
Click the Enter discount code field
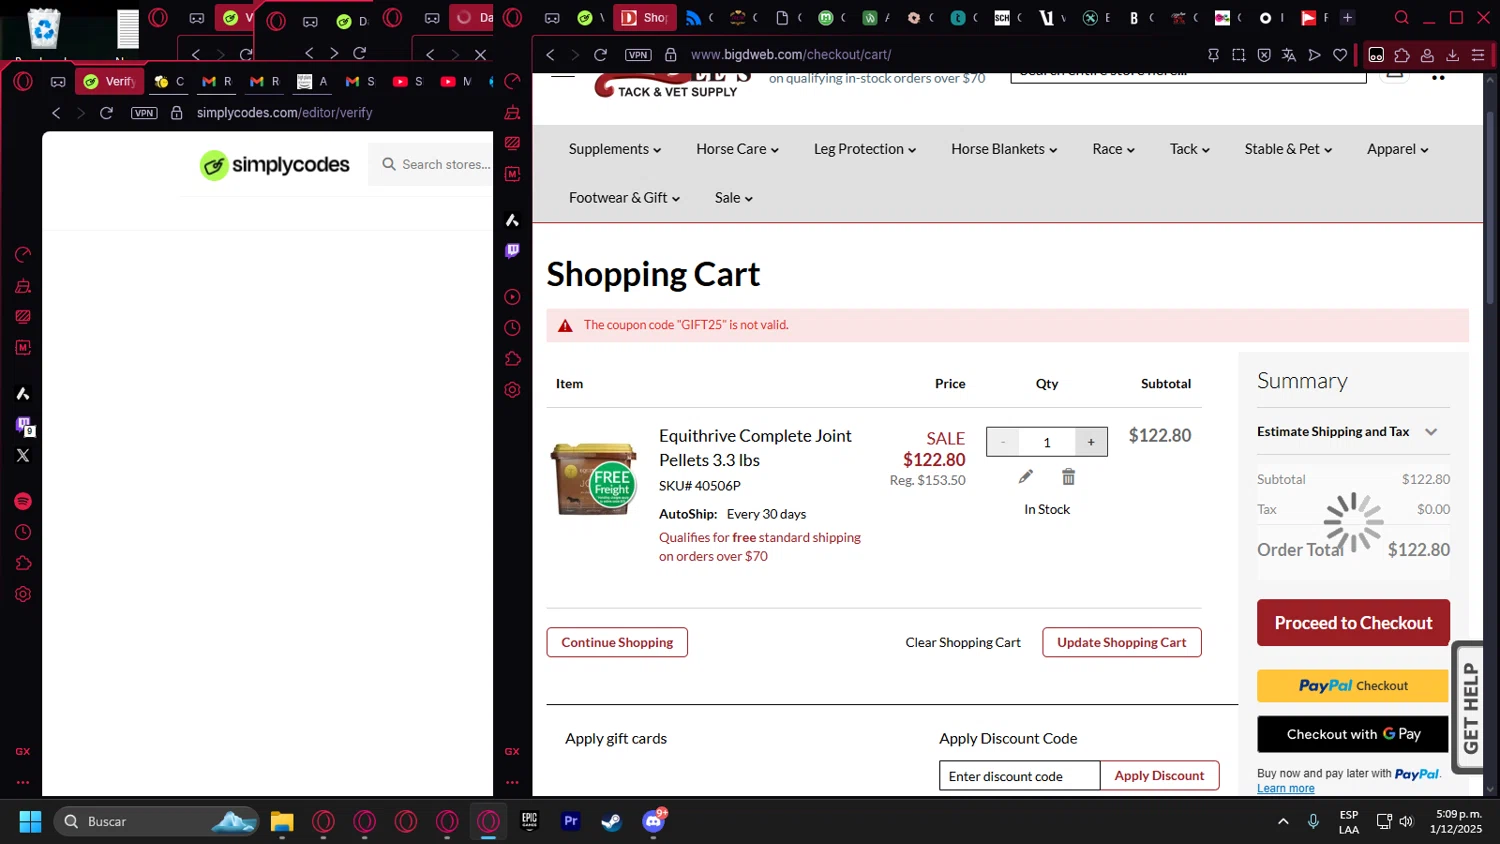tap(1020, 776)
